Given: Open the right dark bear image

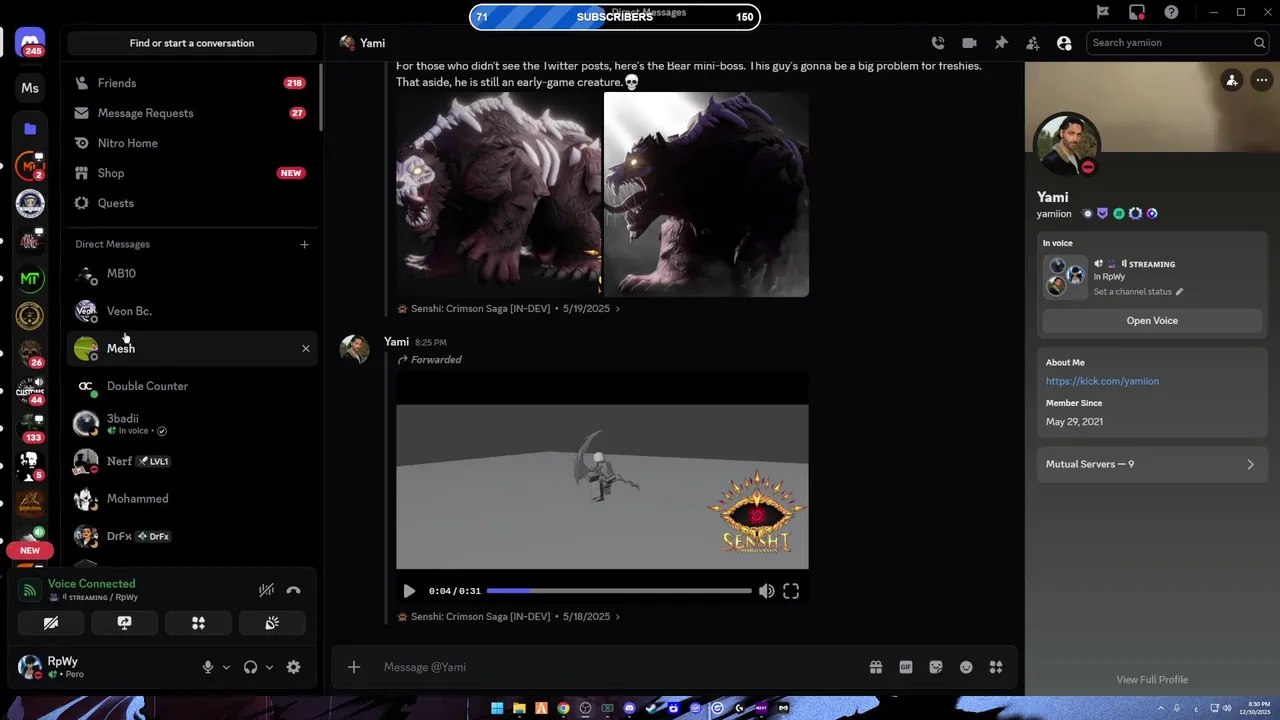Looking at the screenshot, I should pyautogui.click(x=706, y=194).
